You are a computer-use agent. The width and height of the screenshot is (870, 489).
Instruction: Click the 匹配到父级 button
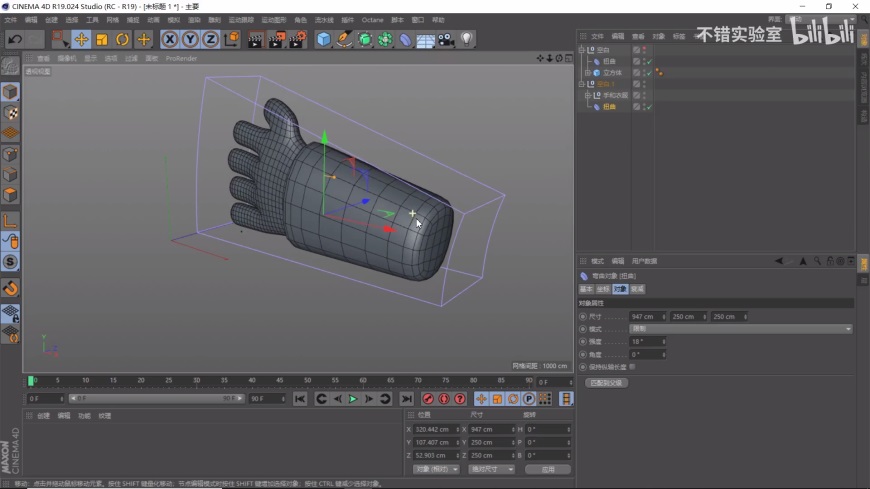pos(605,382)
